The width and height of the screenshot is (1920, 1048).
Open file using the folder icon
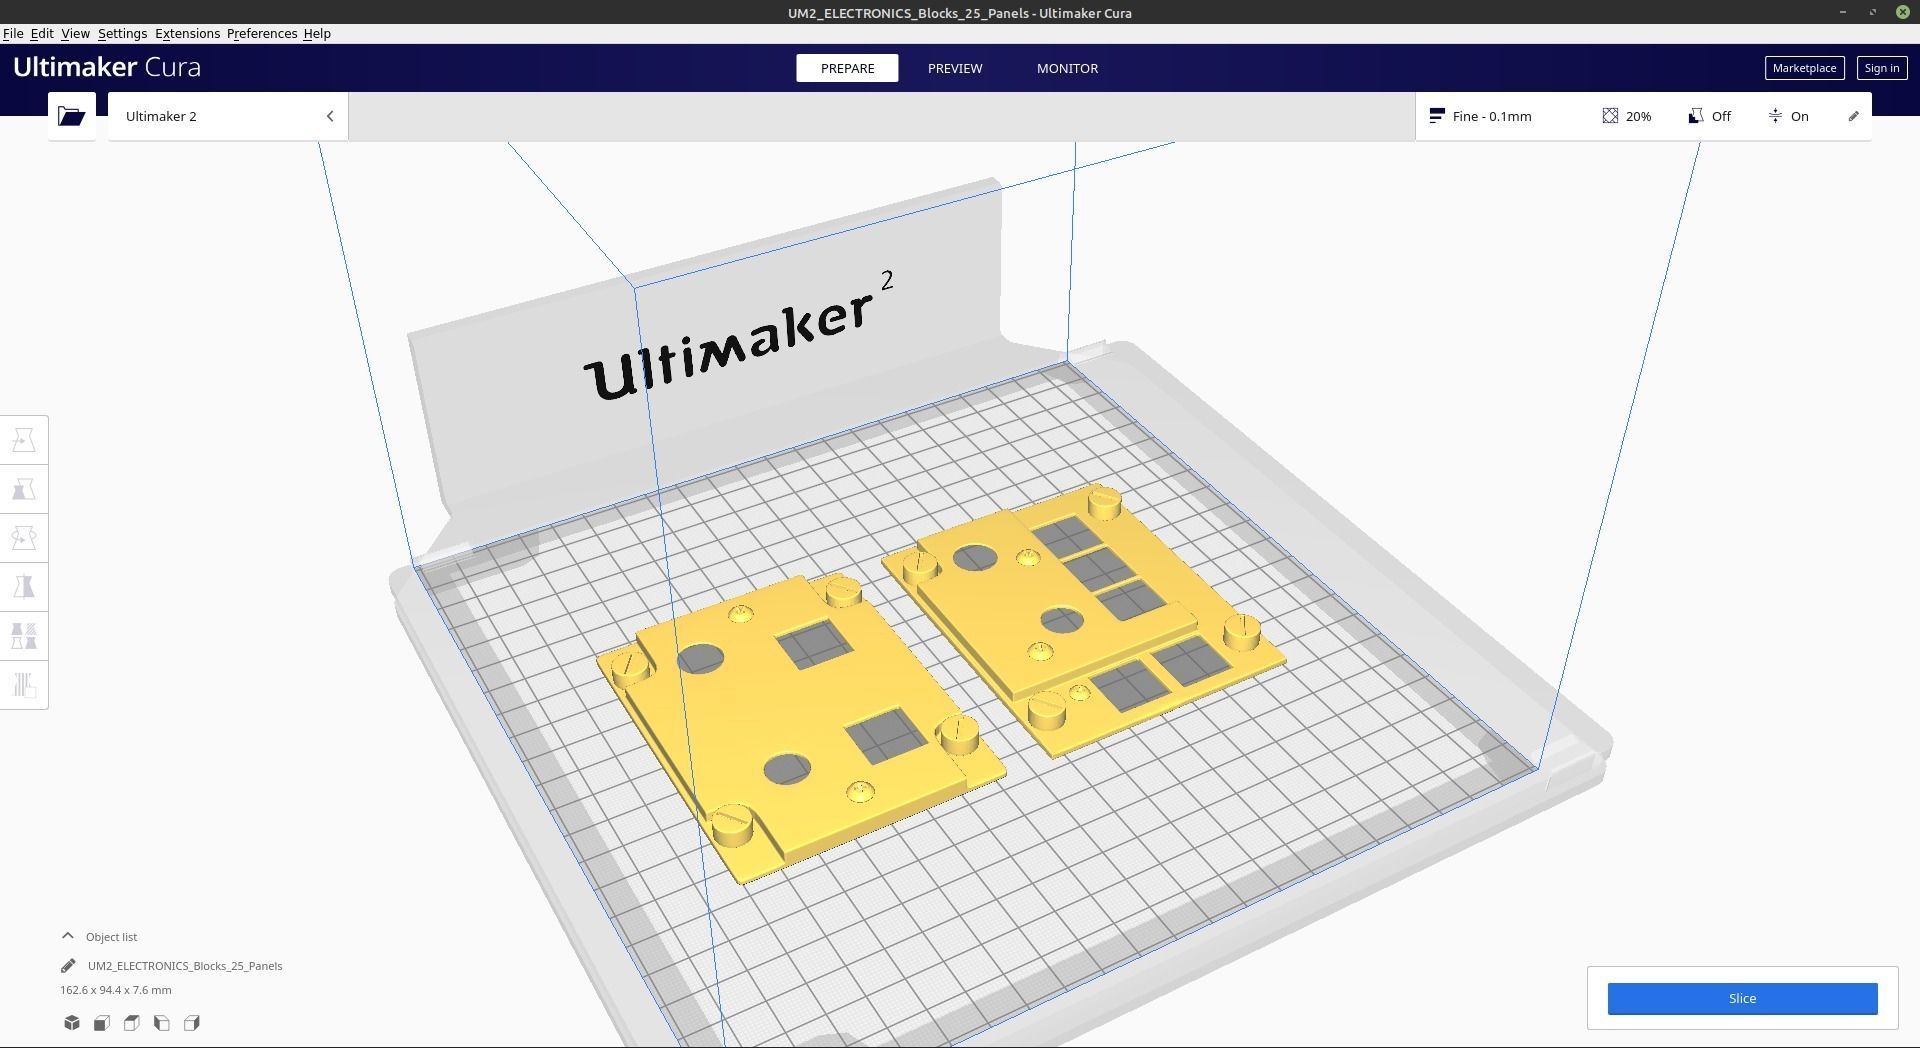pos(71,116)
